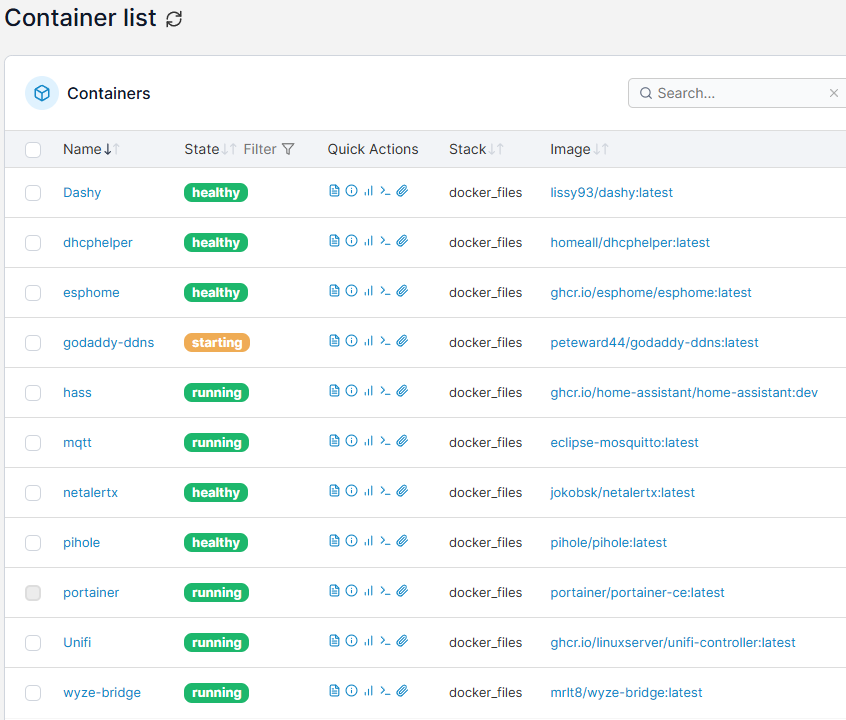
Task: Sort containers by Name column
Action: coord(91,150)
